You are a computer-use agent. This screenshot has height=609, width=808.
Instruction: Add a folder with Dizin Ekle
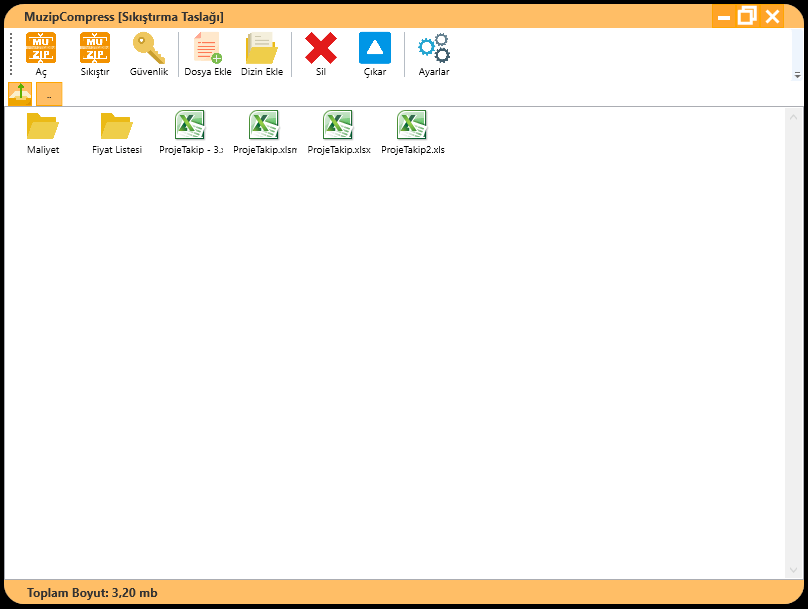click(262, 54)
